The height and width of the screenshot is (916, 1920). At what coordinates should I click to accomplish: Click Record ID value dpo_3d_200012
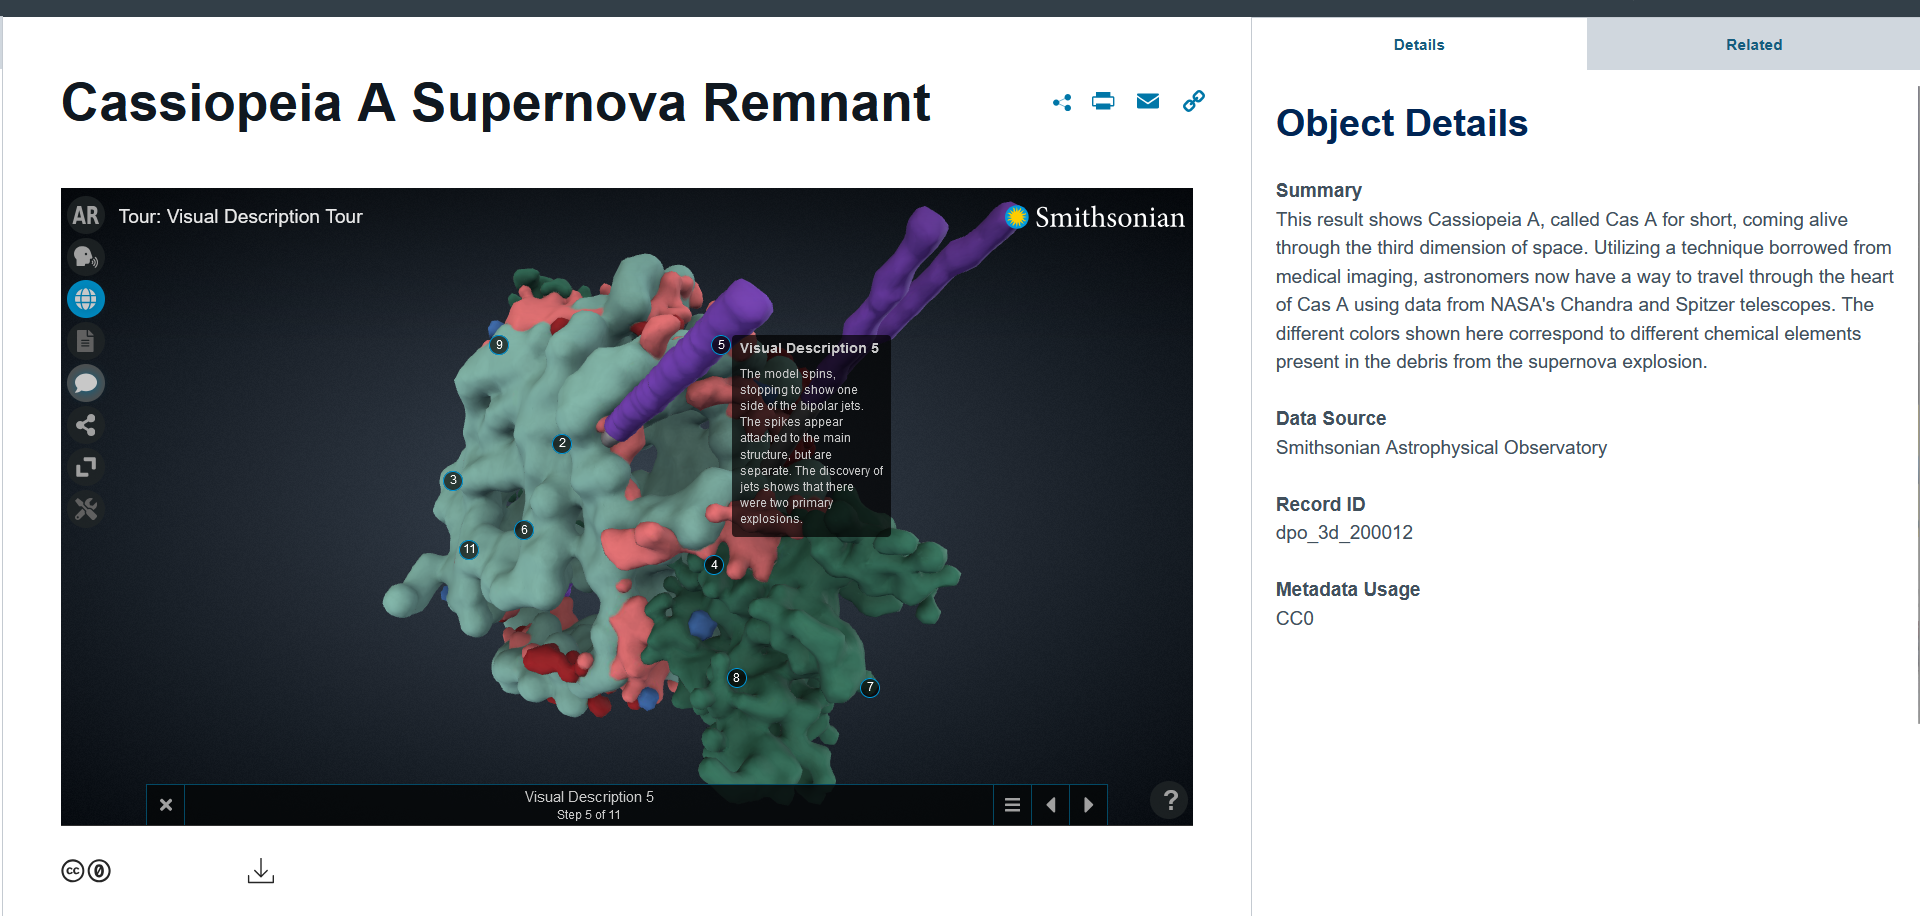coord(1344,533)
